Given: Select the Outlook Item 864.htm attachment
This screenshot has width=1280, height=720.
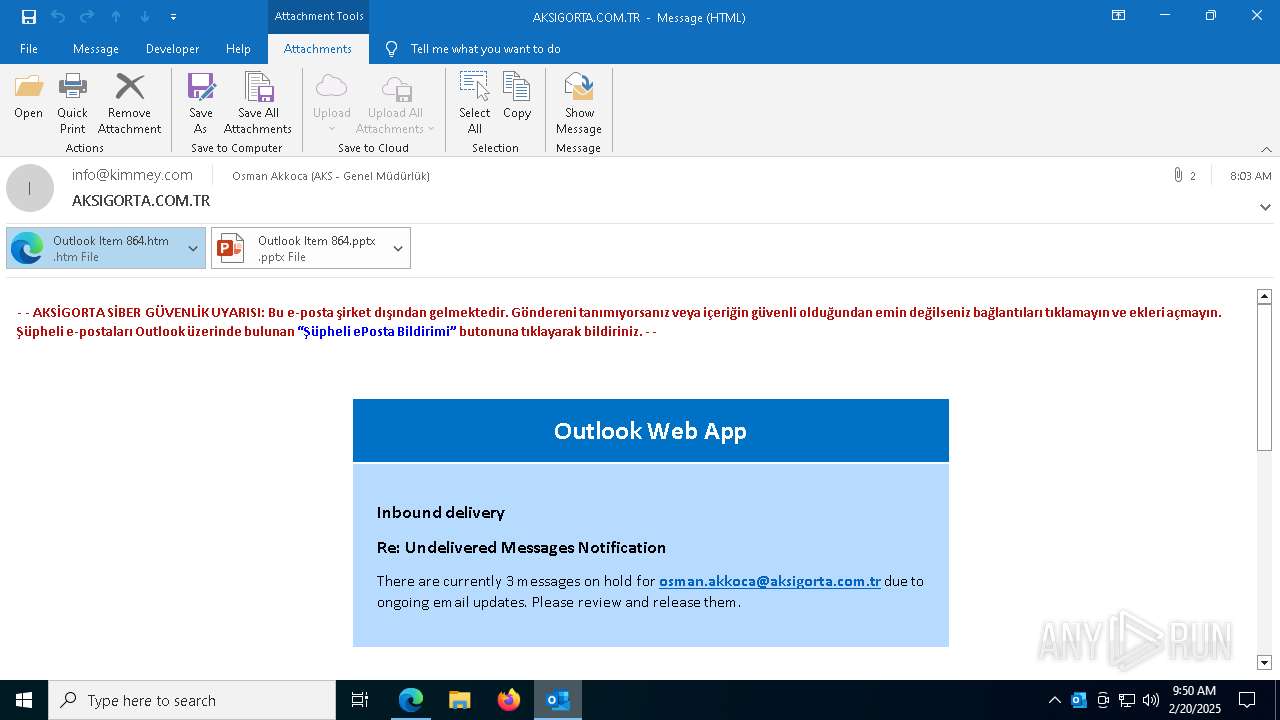Looking at the screenshot, I should point(94,248).
